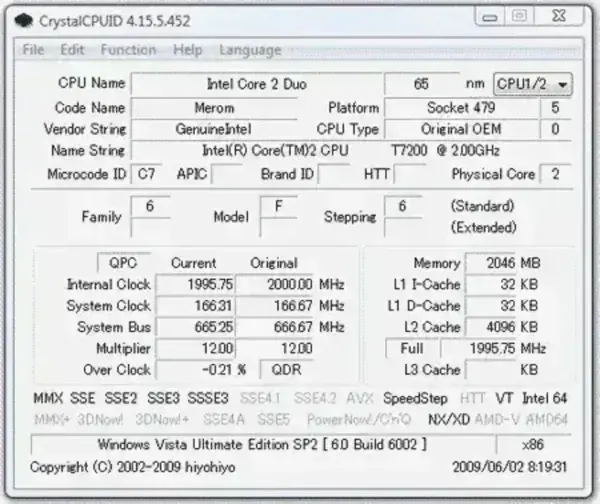Open the Edit menu
This screenshot has height=504, width=600.
pos(72,50)
